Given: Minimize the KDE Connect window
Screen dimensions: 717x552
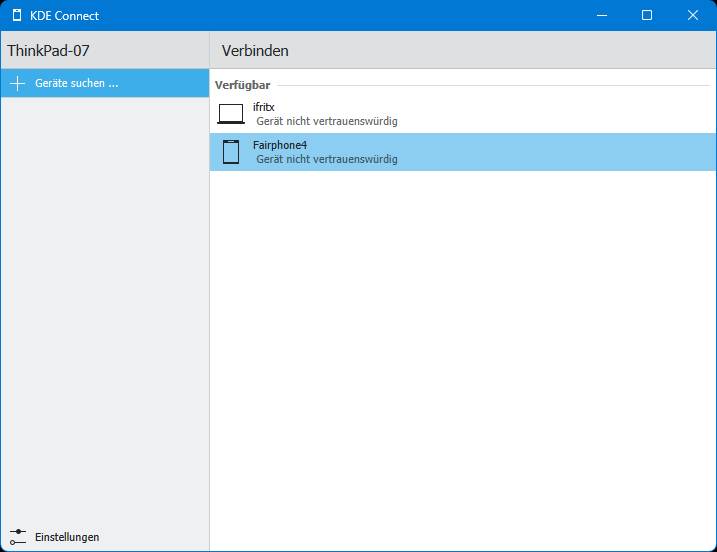Looking at the screenshot, I should point(602,15).
